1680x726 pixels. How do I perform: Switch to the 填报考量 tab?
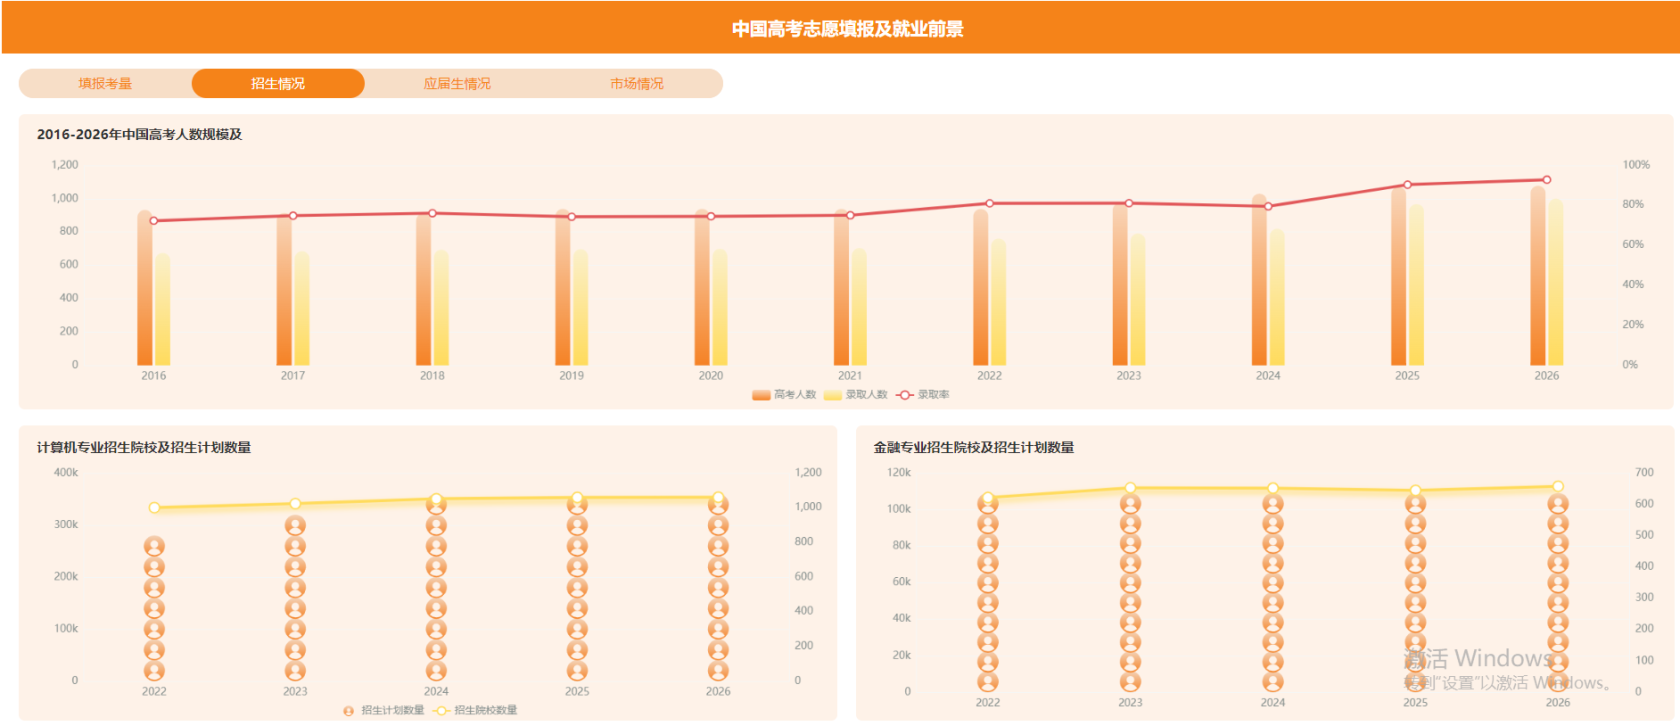(x=105, y=83)
